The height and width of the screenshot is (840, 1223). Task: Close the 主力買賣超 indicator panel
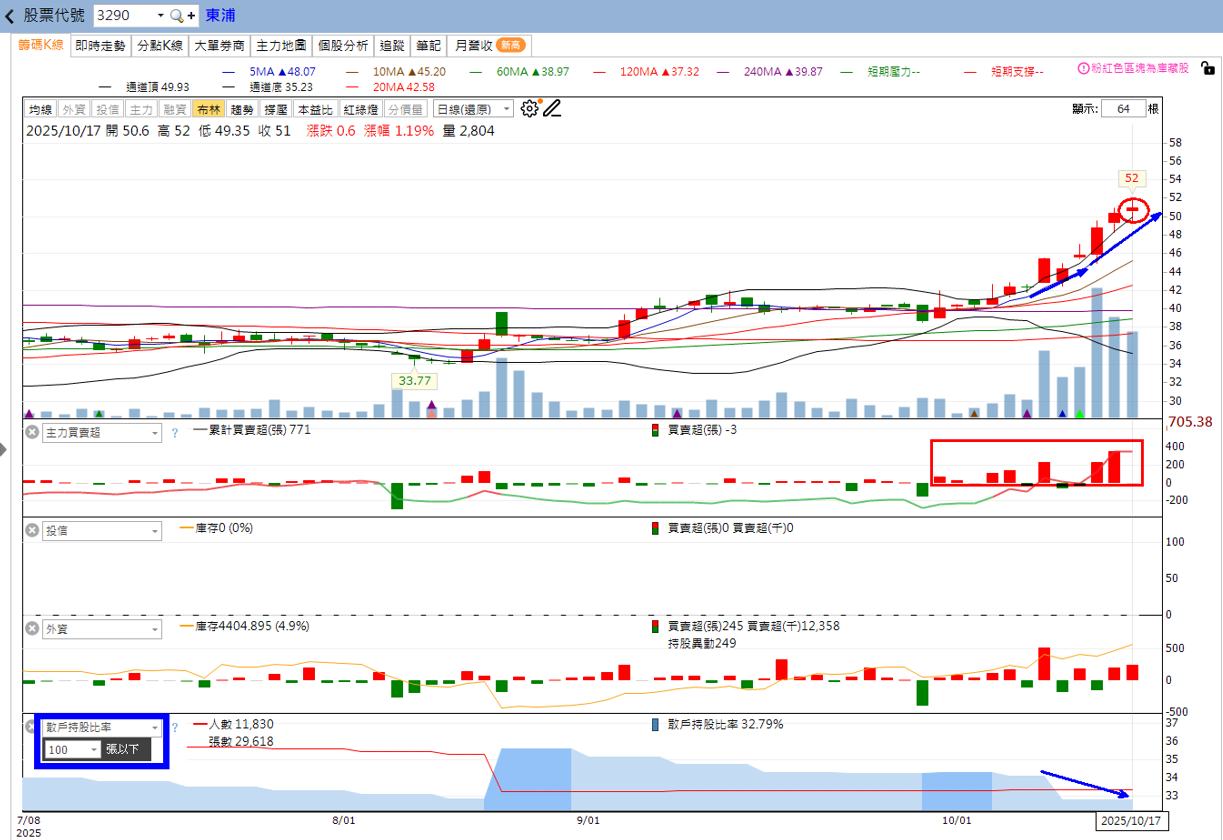[31, 433]
